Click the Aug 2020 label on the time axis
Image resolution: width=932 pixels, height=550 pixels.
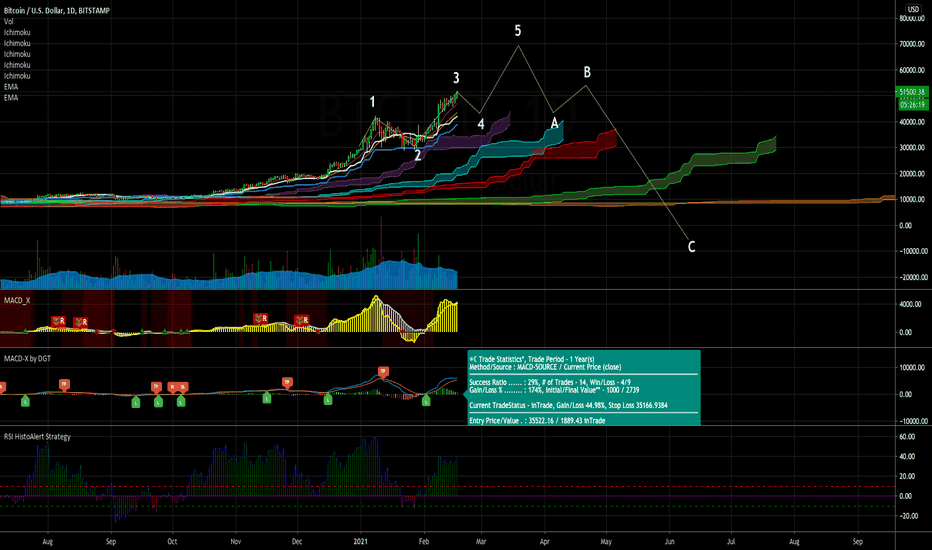coord(48,542)
